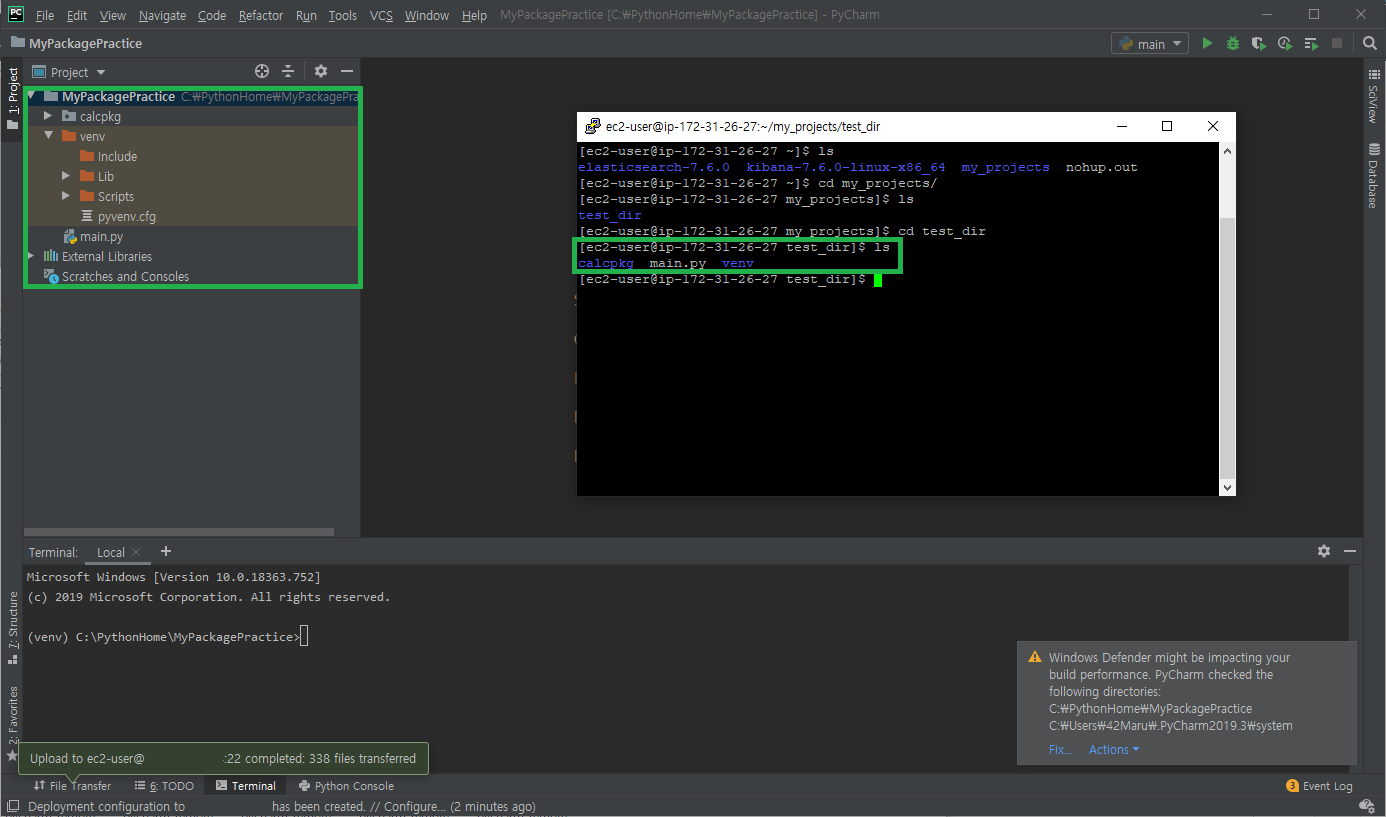Open the Project view dropdown
1386x817 pixels.
point(68,72)
